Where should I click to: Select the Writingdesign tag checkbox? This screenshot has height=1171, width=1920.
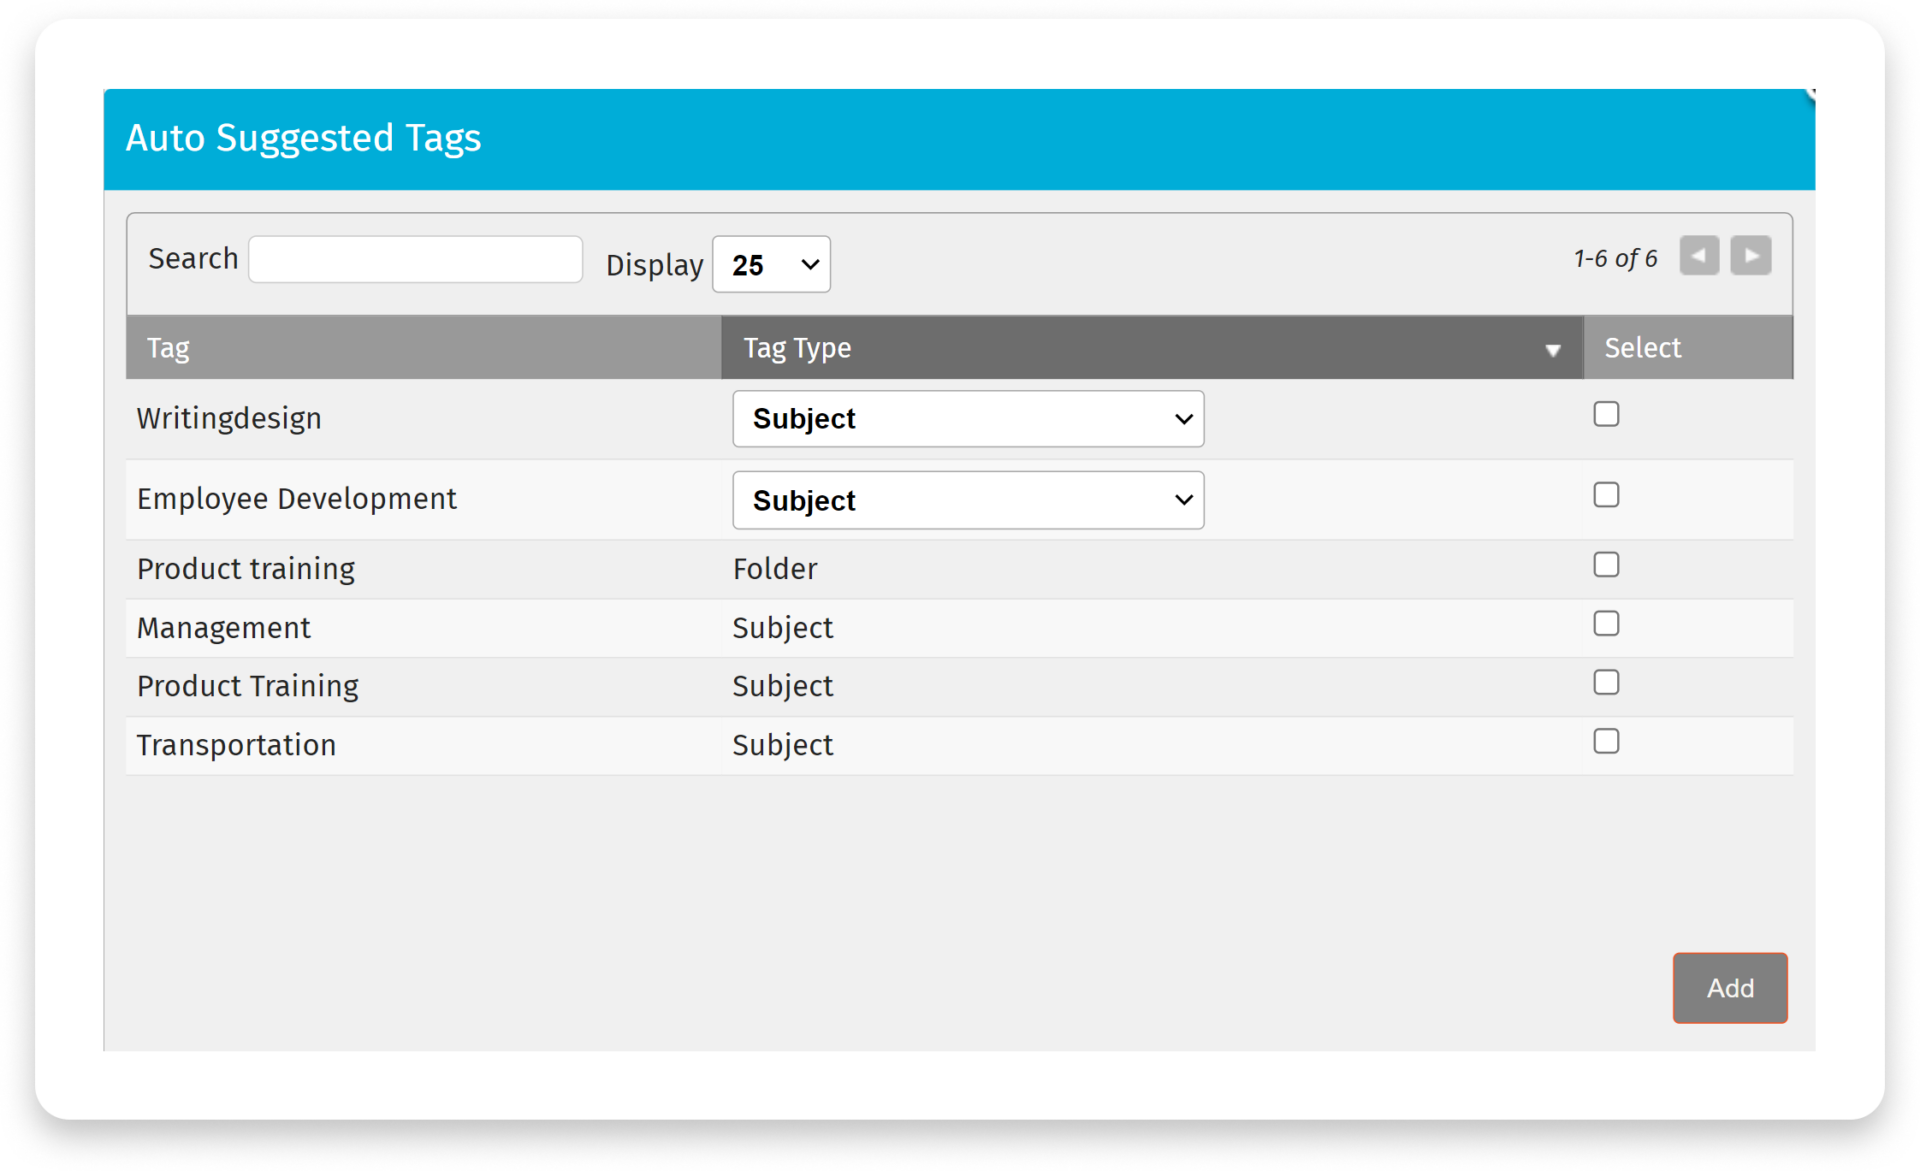pyautogui.click(x=1606, y=414)
